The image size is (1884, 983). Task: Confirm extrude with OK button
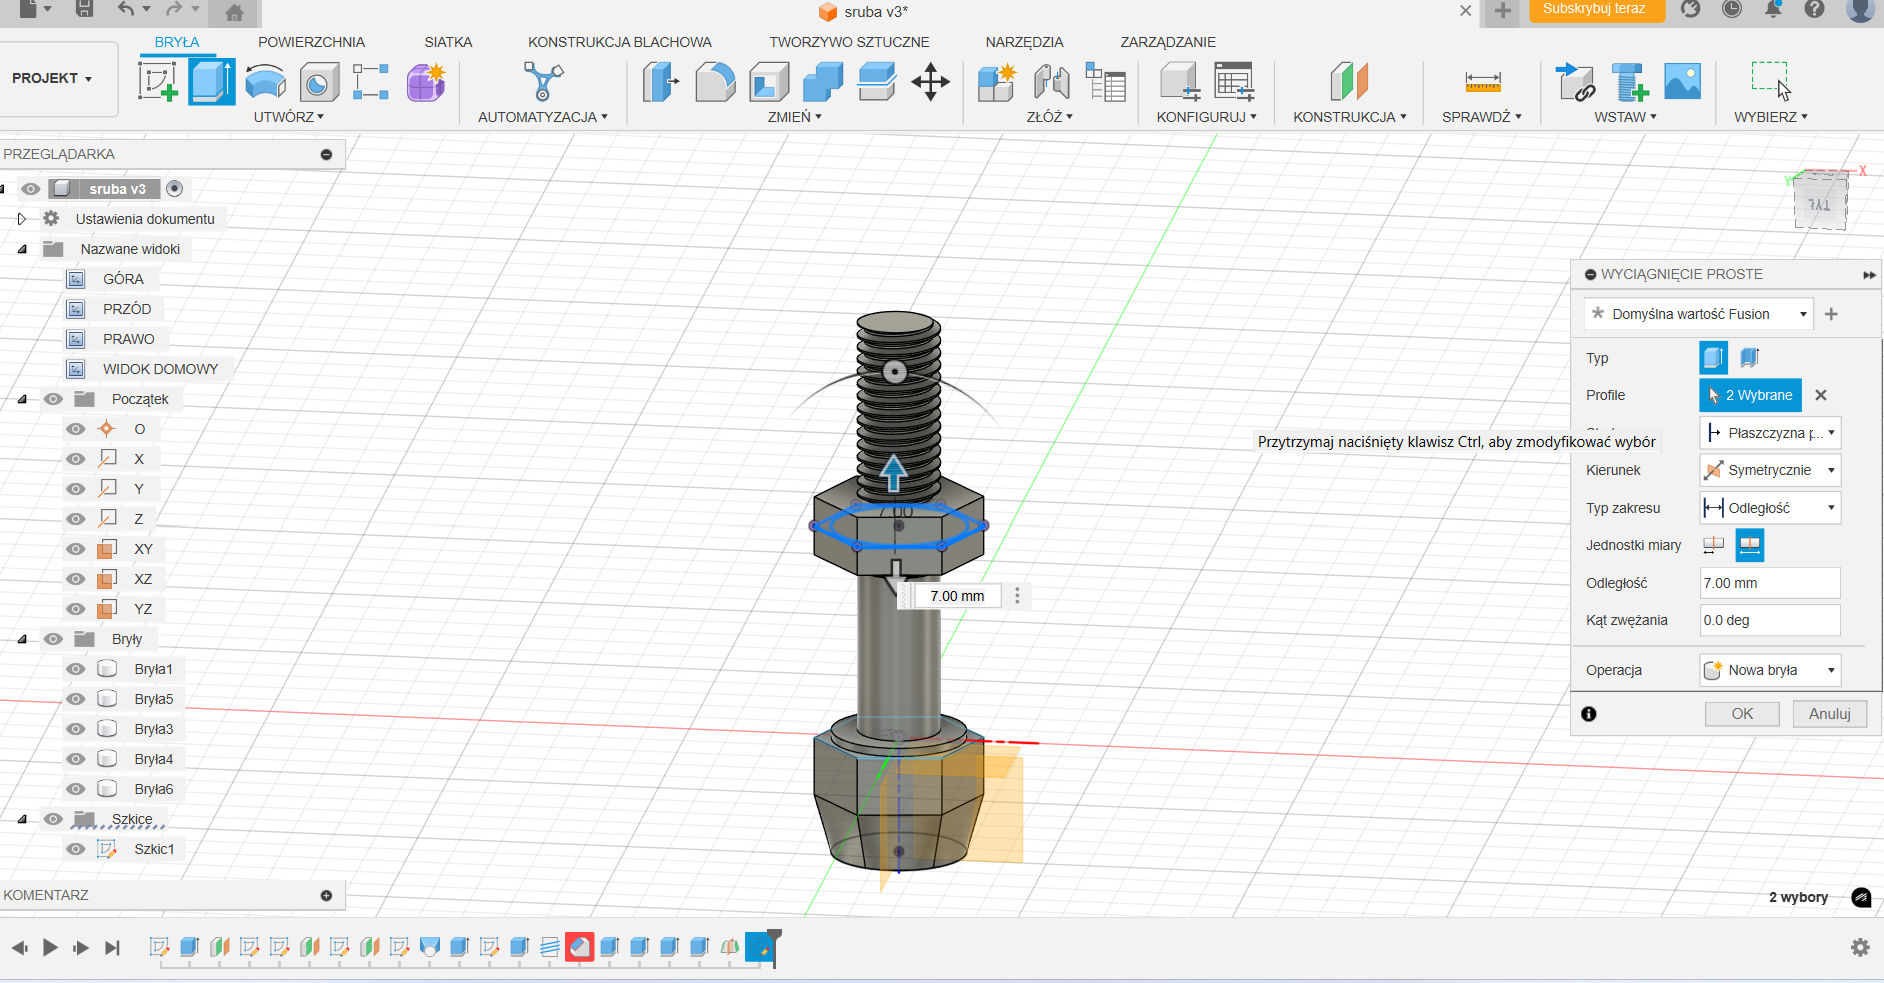(x=1742, y=714)
